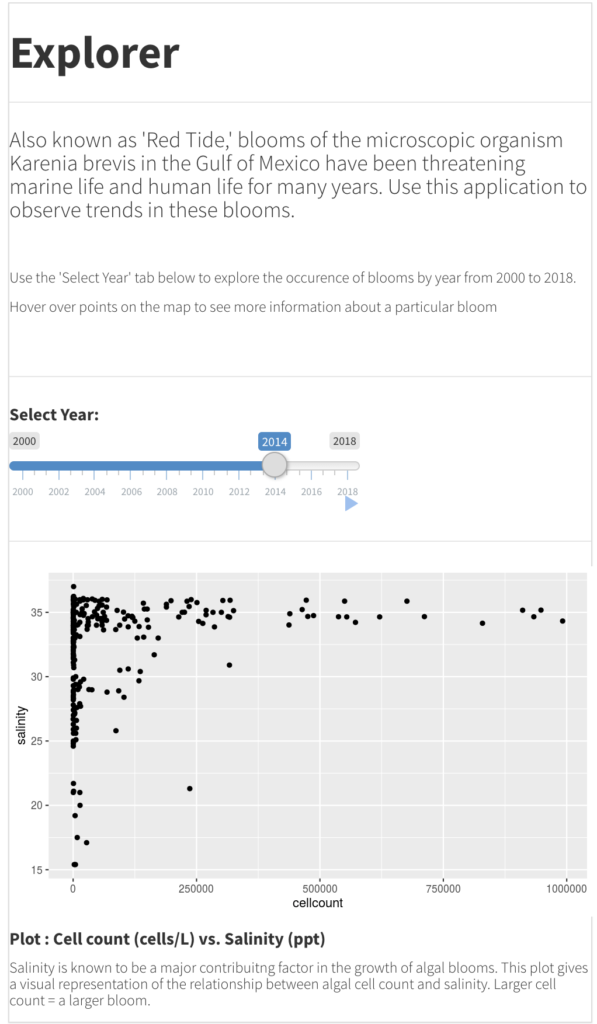Click the slider play animation triangle
Screen dimensions: 597x1024
click(351, 504)
